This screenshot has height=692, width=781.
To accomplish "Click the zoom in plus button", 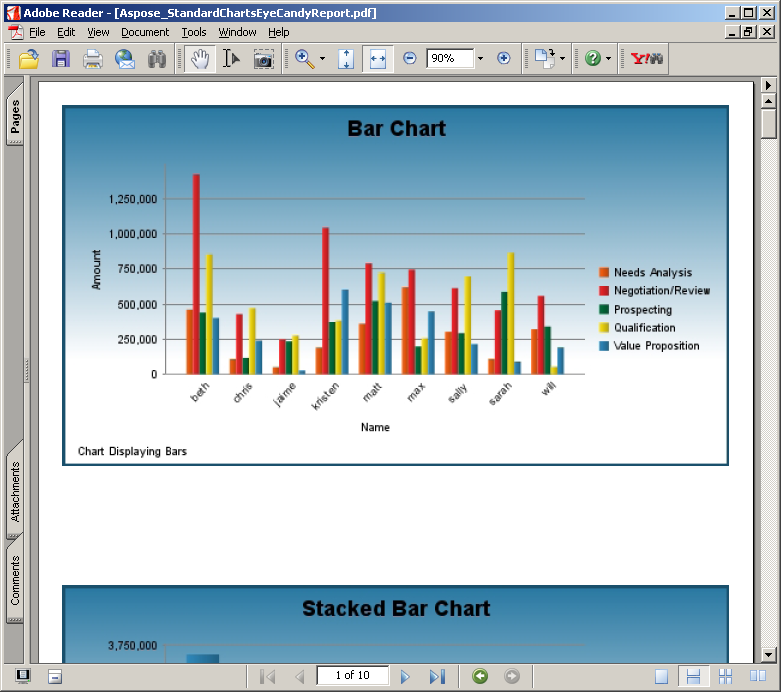I will click(x=503, y=59).
